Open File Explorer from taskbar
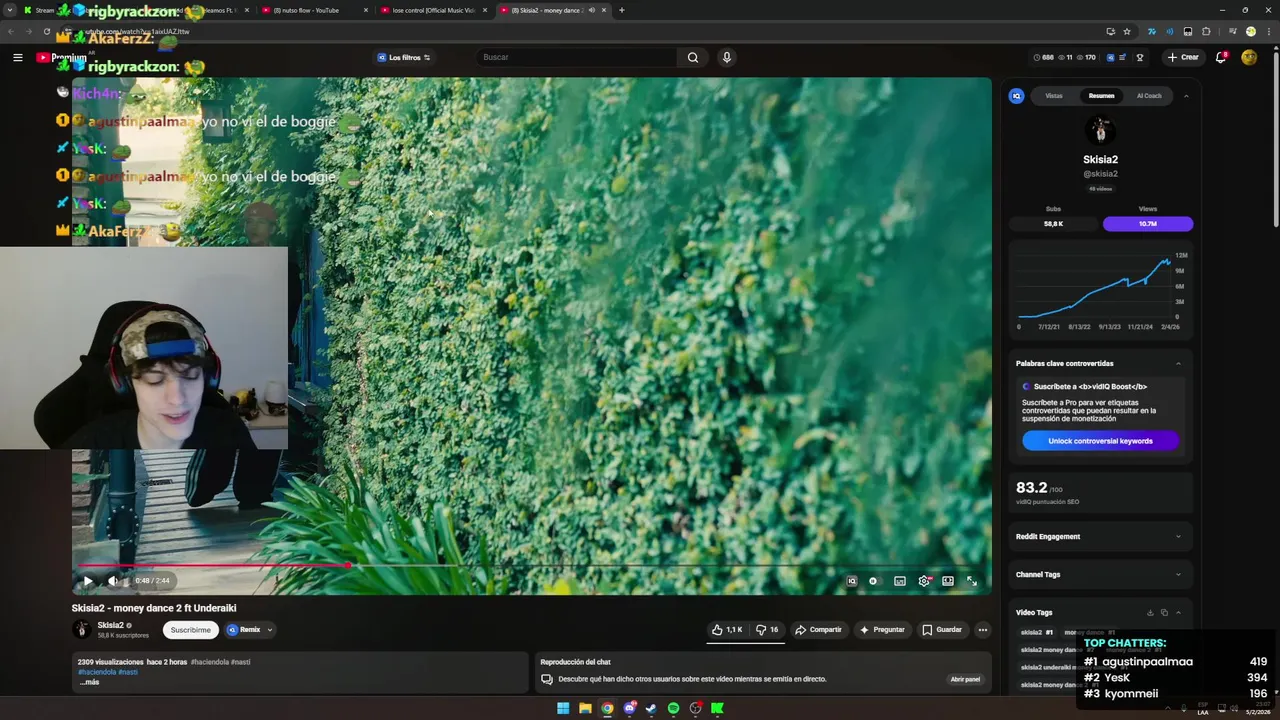Viewport: 1280px width, 720px height. pyautogui.click(x=585, y=709)
